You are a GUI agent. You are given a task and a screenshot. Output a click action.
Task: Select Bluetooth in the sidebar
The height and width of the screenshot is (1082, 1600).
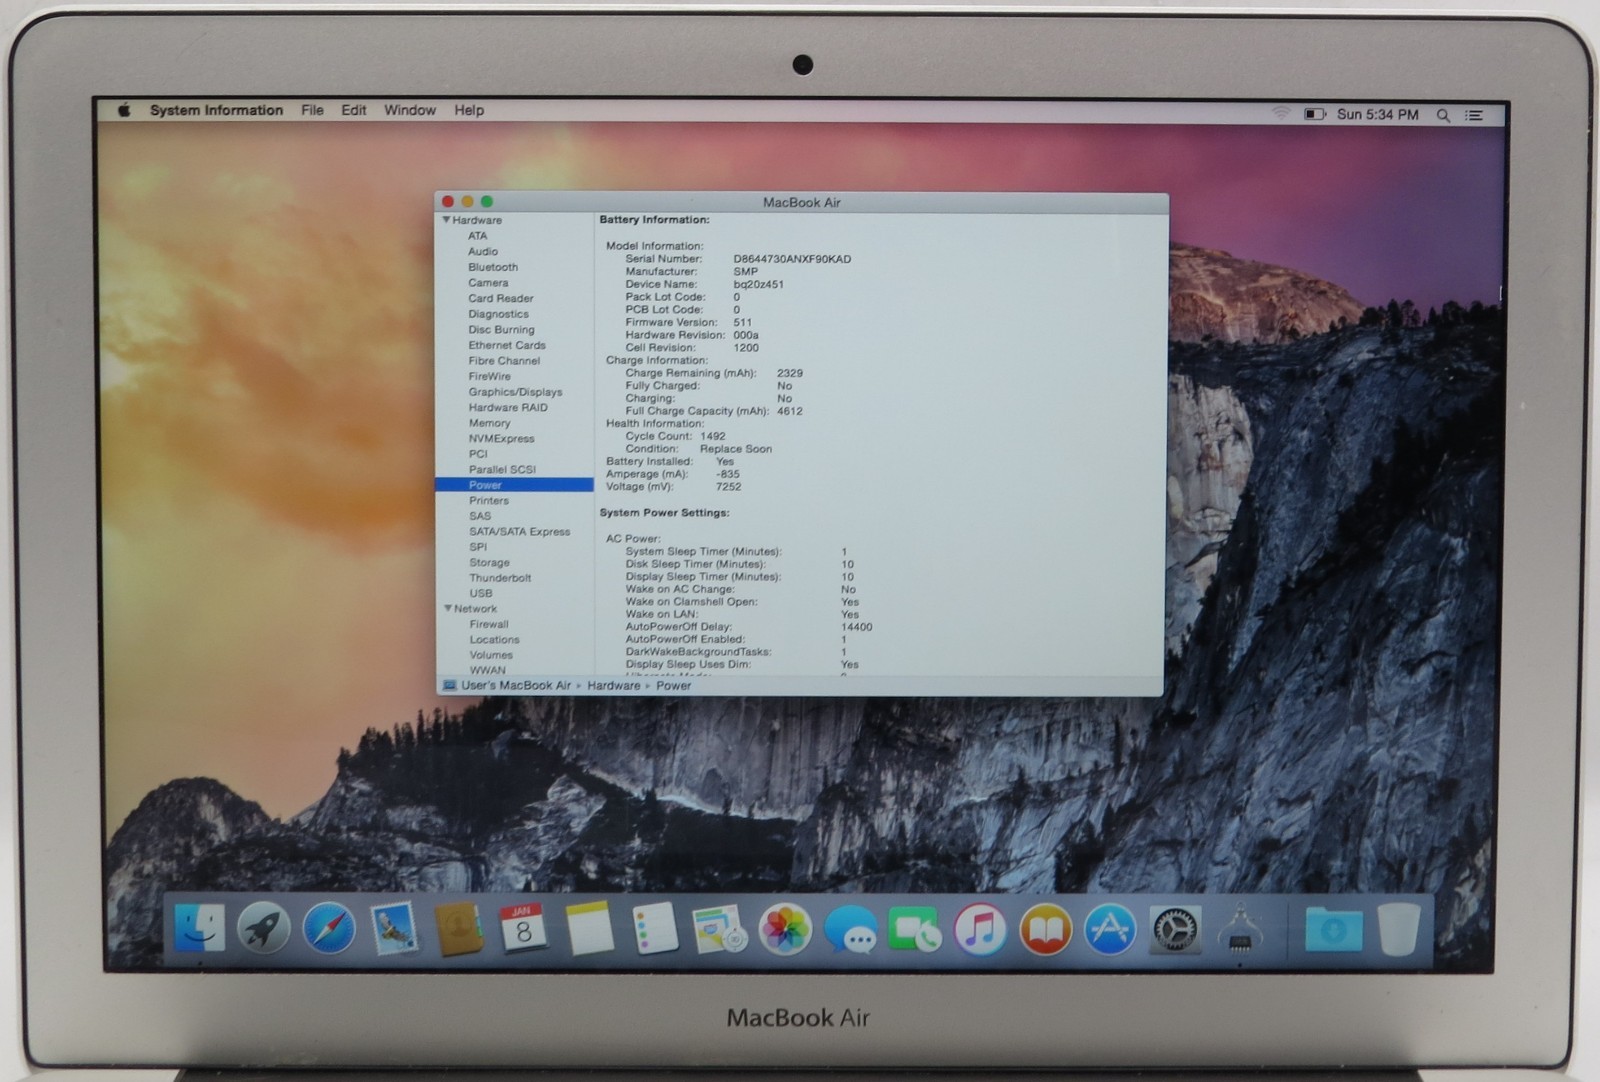493,267
